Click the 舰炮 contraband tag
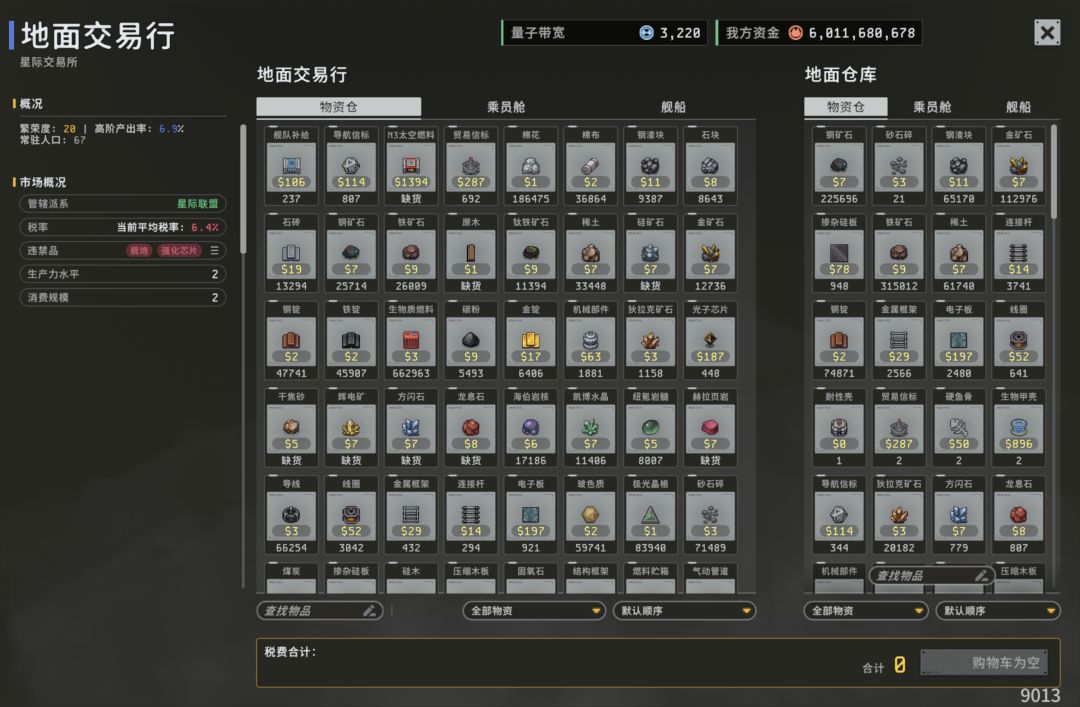 (x=139, y=251)
